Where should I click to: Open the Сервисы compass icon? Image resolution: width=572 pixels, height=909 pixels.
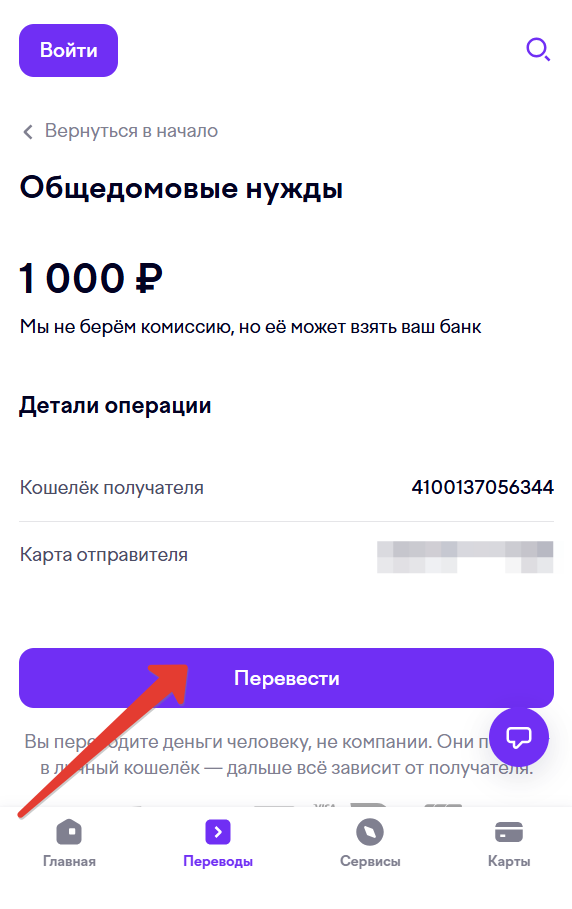(x=370, y=832)
